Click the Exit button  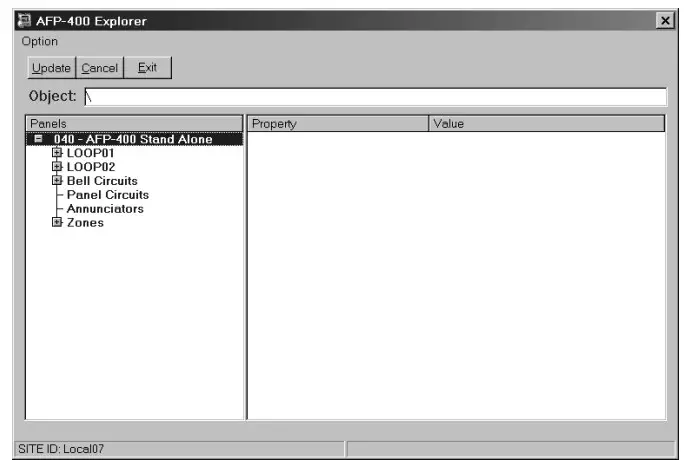(147, 68)
